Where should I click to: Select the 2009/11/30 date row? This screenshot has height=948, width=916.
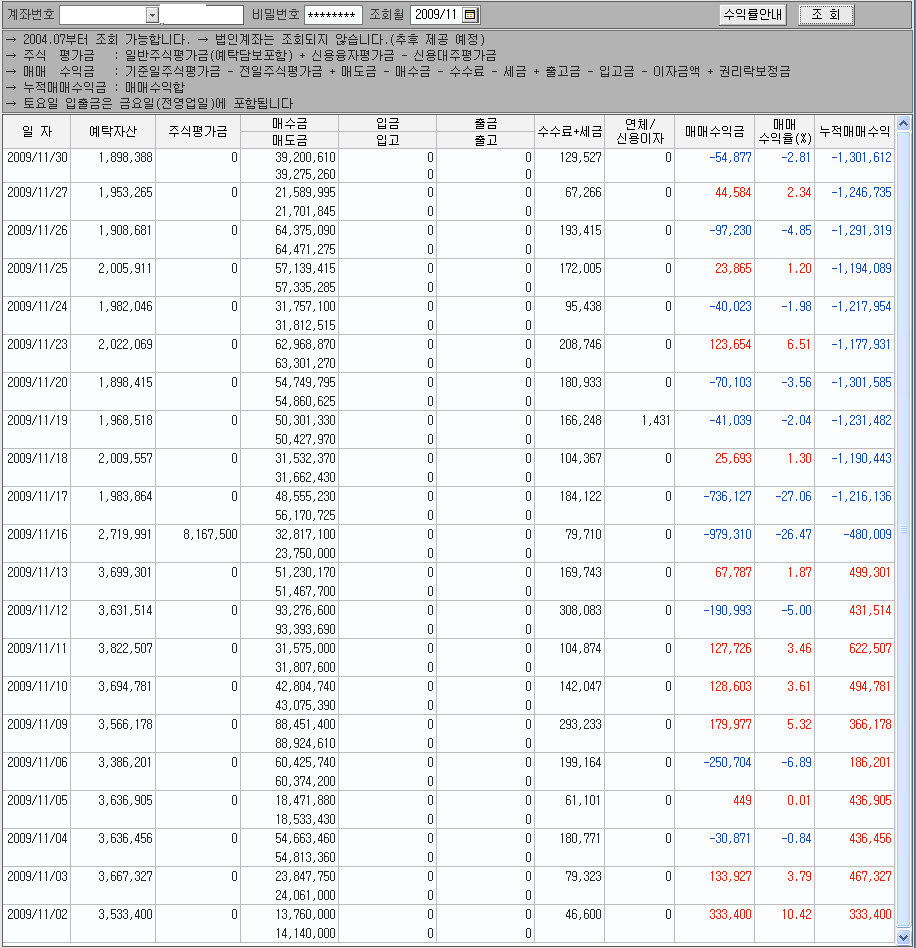pyautogui.click(x=37, y=157)
